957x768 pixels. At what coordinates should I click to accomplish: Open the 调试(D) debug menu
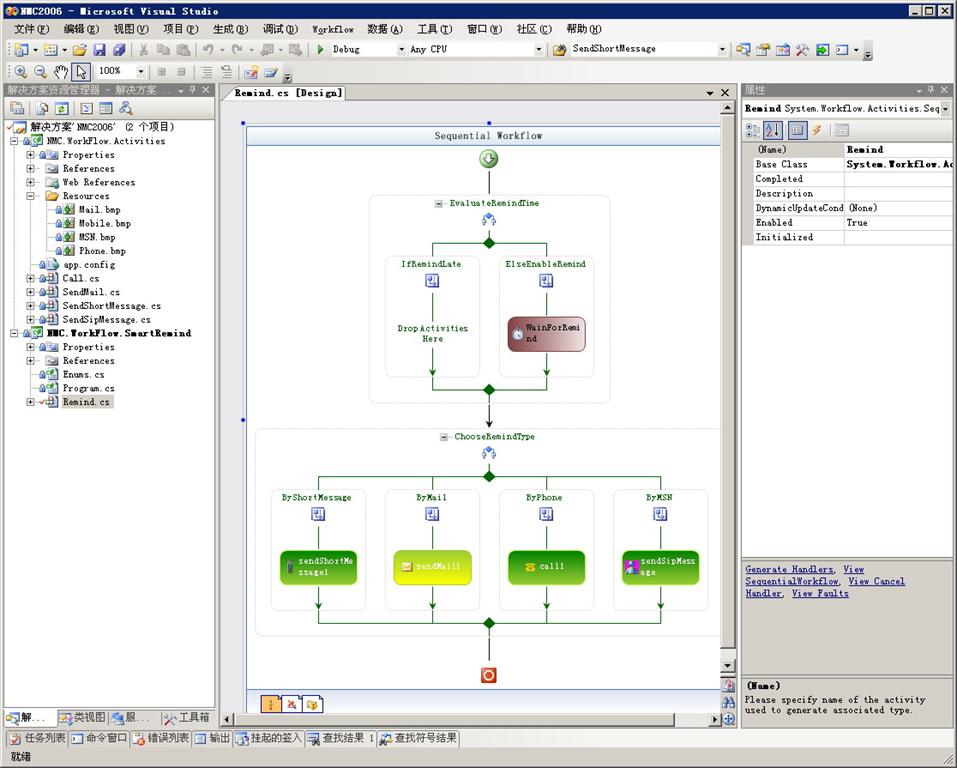tap(280, 29)
